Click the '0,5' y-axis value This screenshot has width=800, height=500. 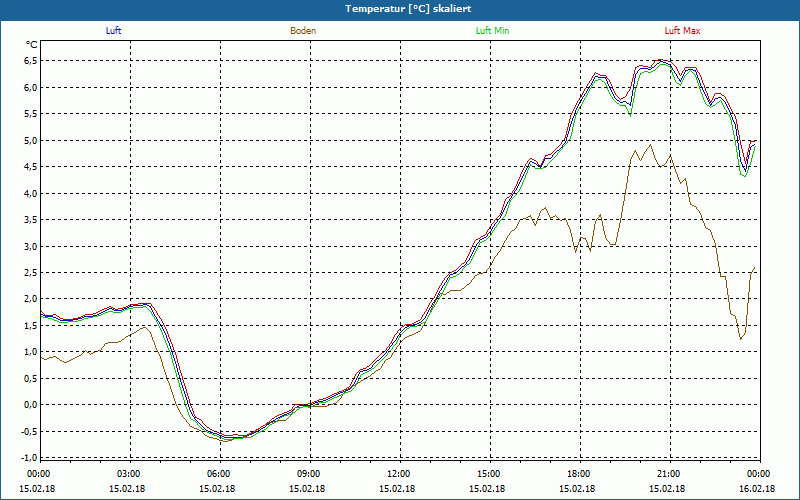[31, 379]
